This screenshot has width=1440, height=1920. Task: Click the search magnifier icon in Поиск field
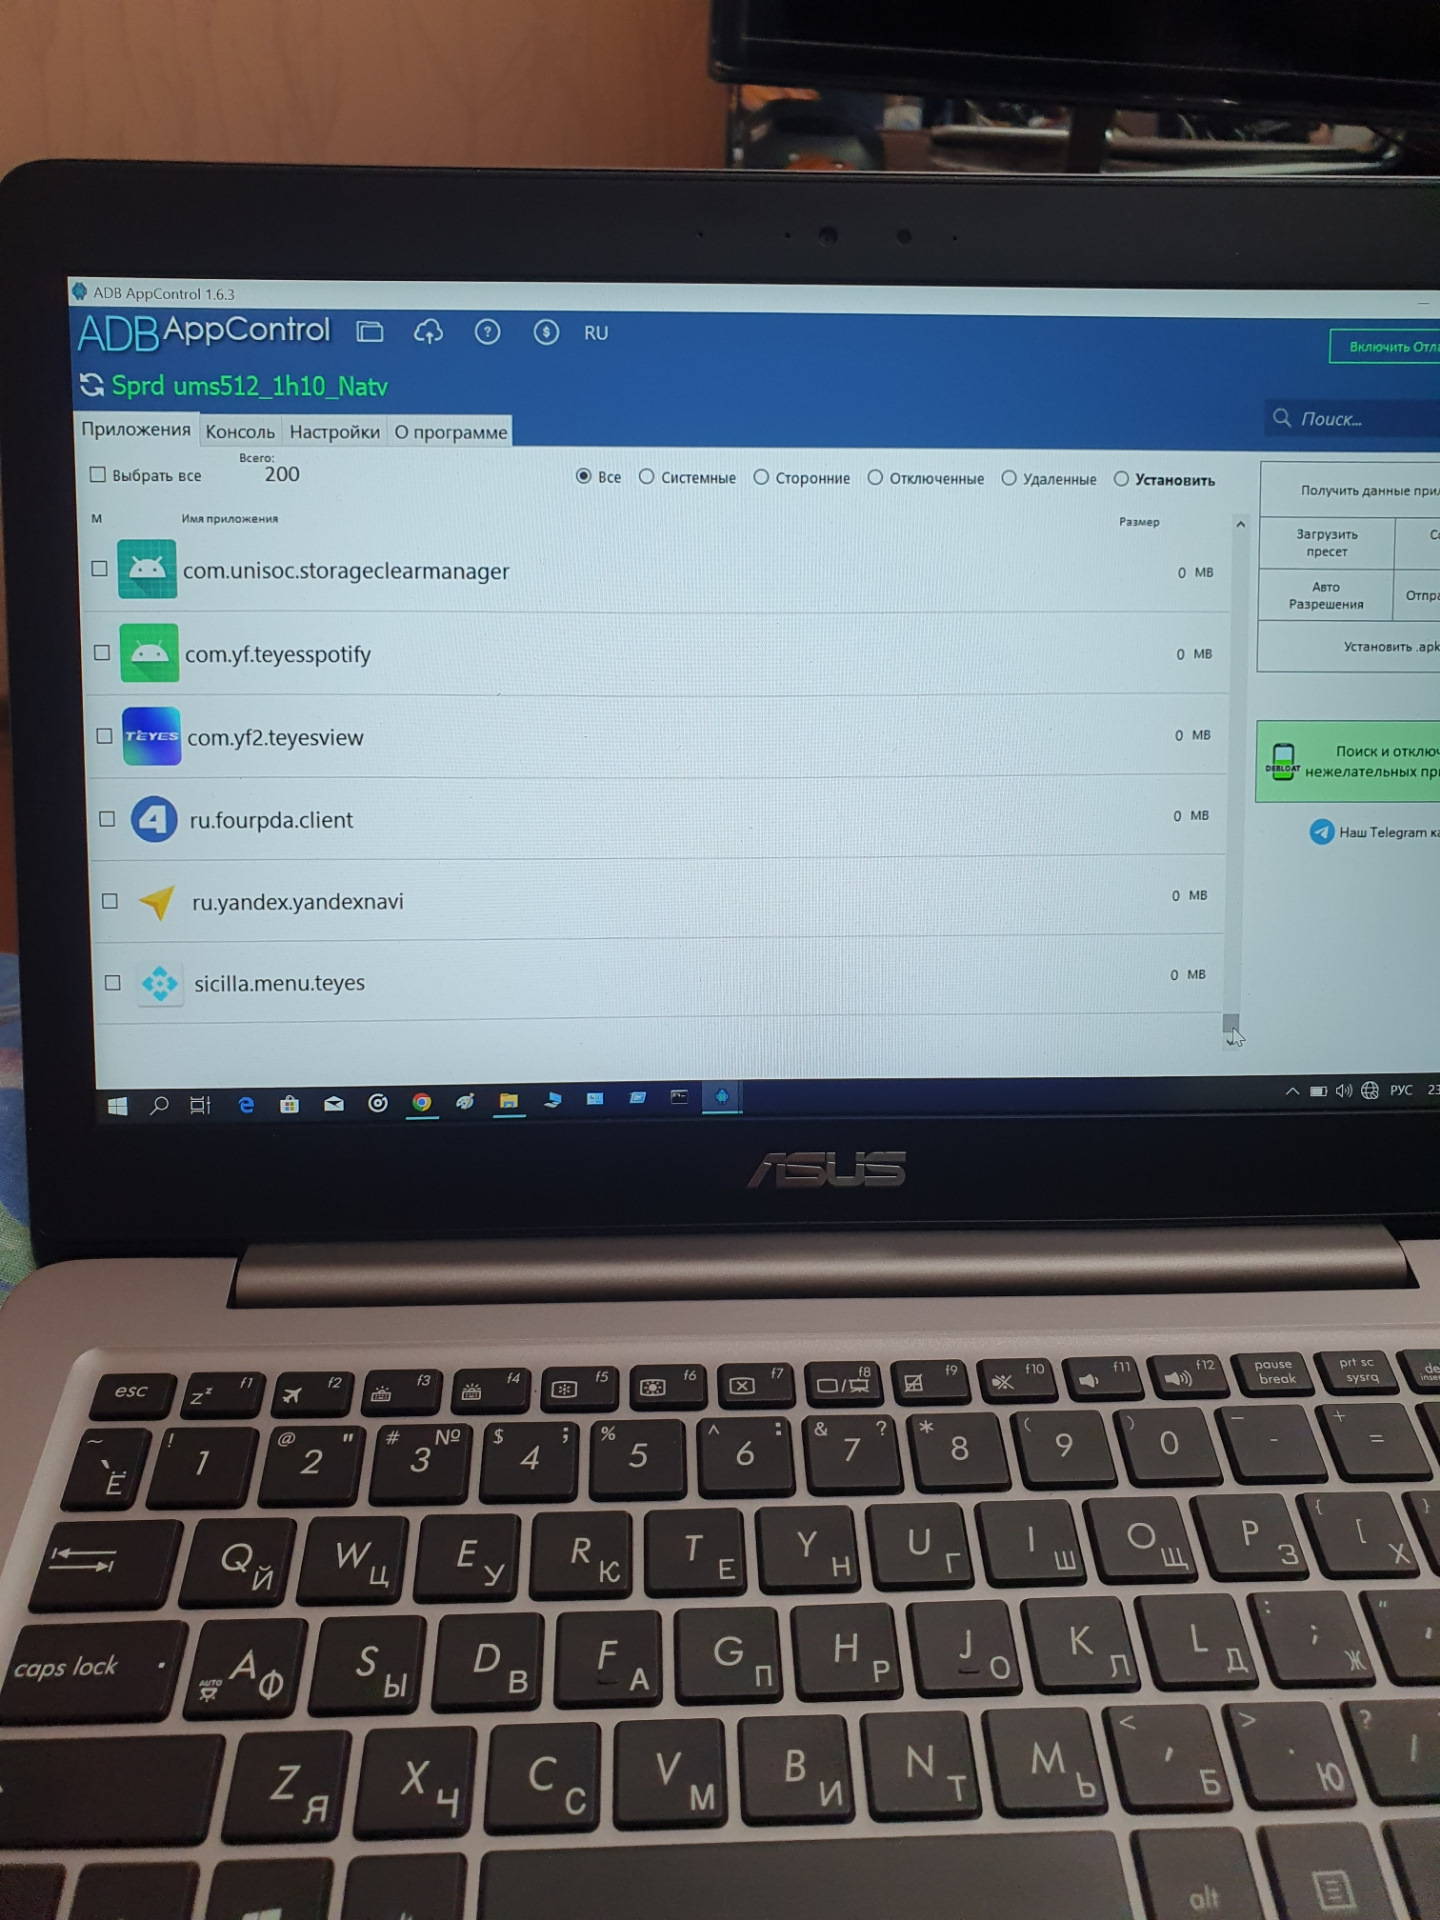[1282, 417]
